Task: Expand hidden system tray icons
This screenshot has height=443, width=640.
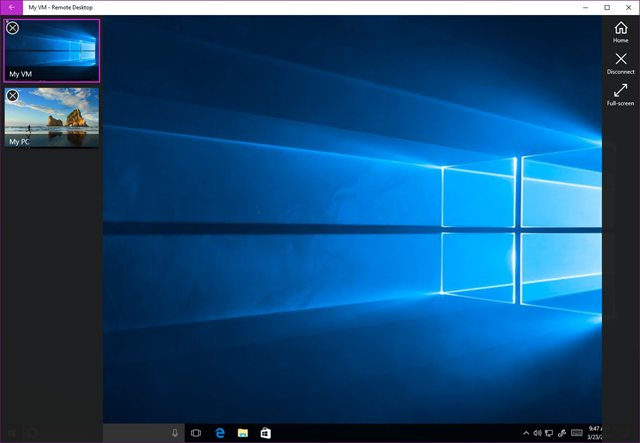Action: click(526, 433)
